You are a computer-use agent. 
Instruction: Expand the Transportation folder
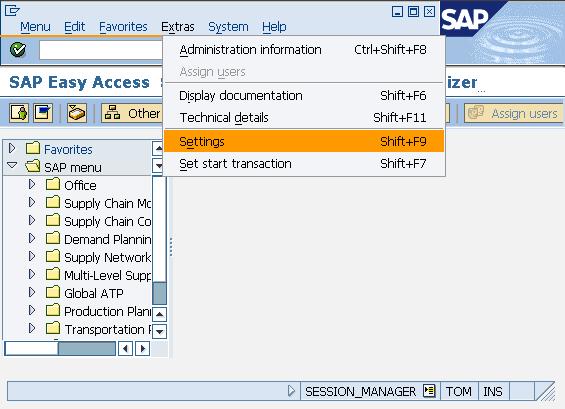click(32, 328)
